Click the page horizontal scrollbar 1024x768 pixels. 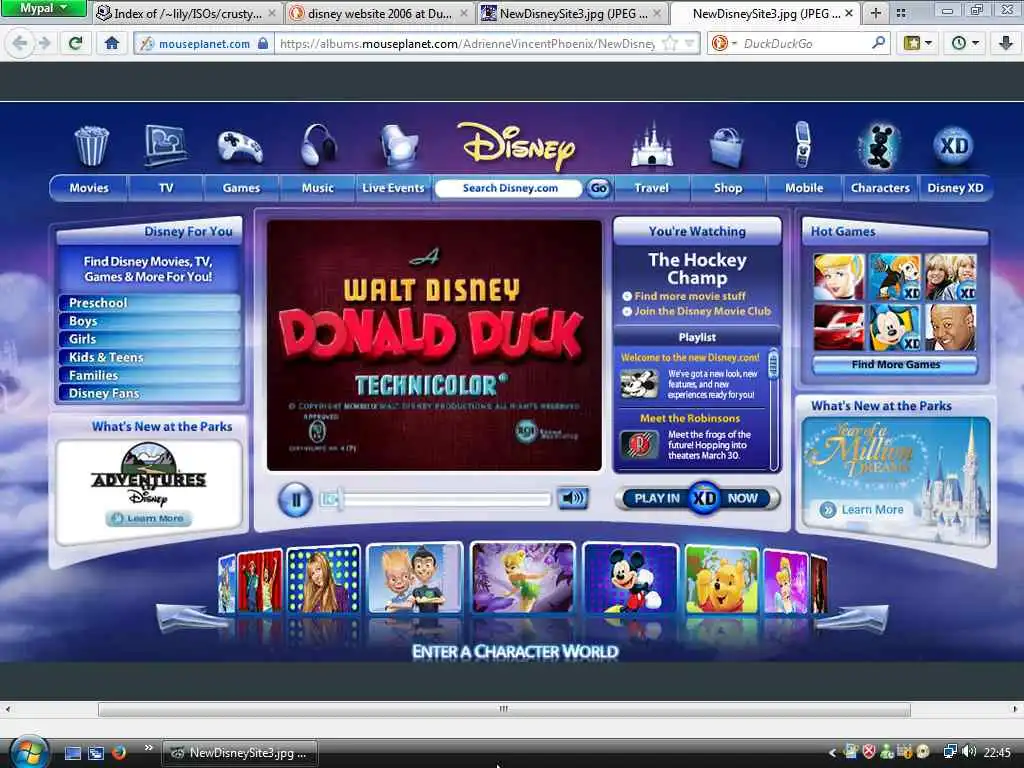504,709
